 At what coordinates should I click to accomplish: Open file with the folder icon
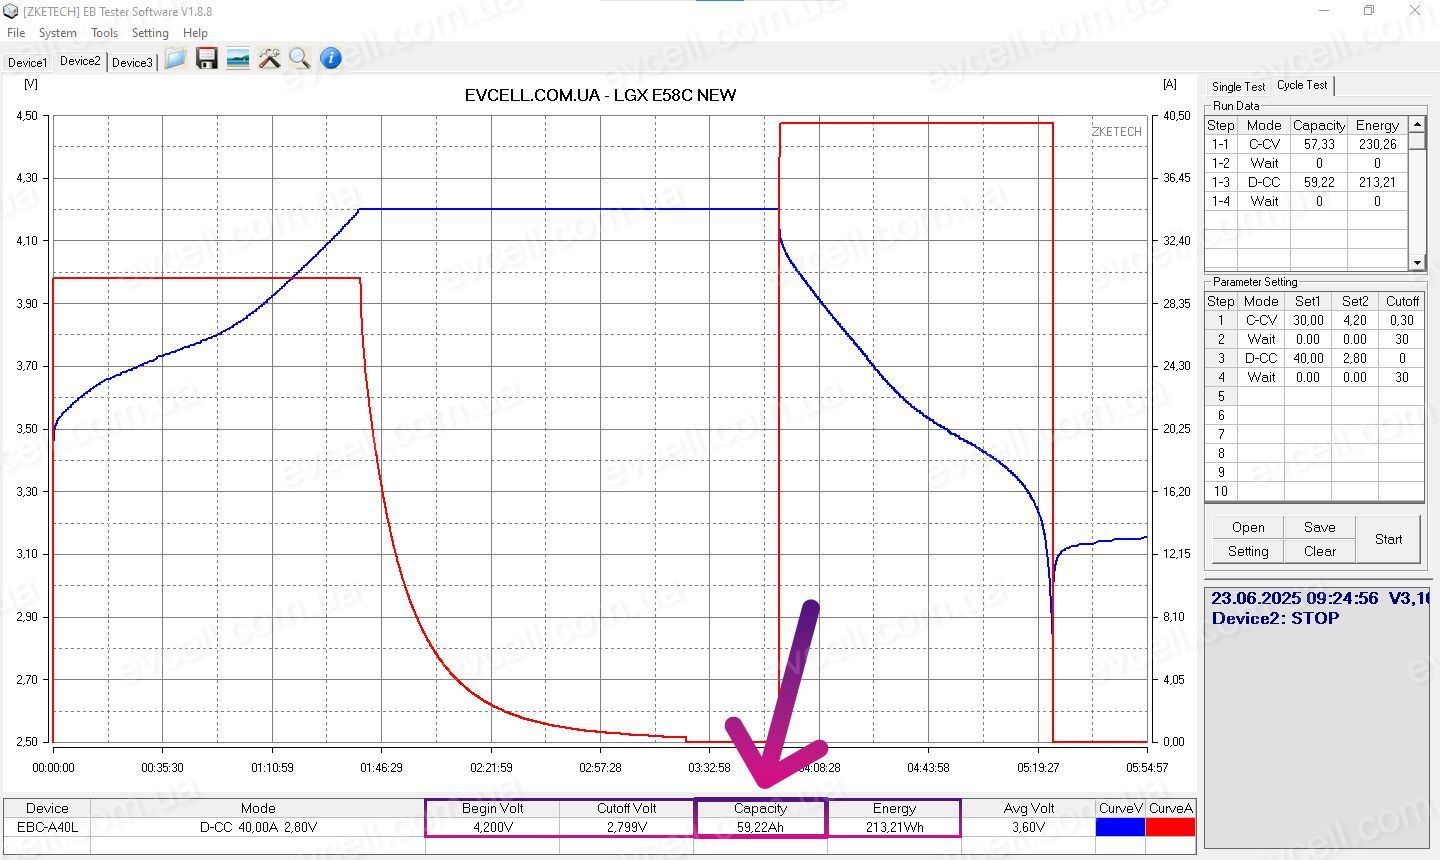pos(176,59)
